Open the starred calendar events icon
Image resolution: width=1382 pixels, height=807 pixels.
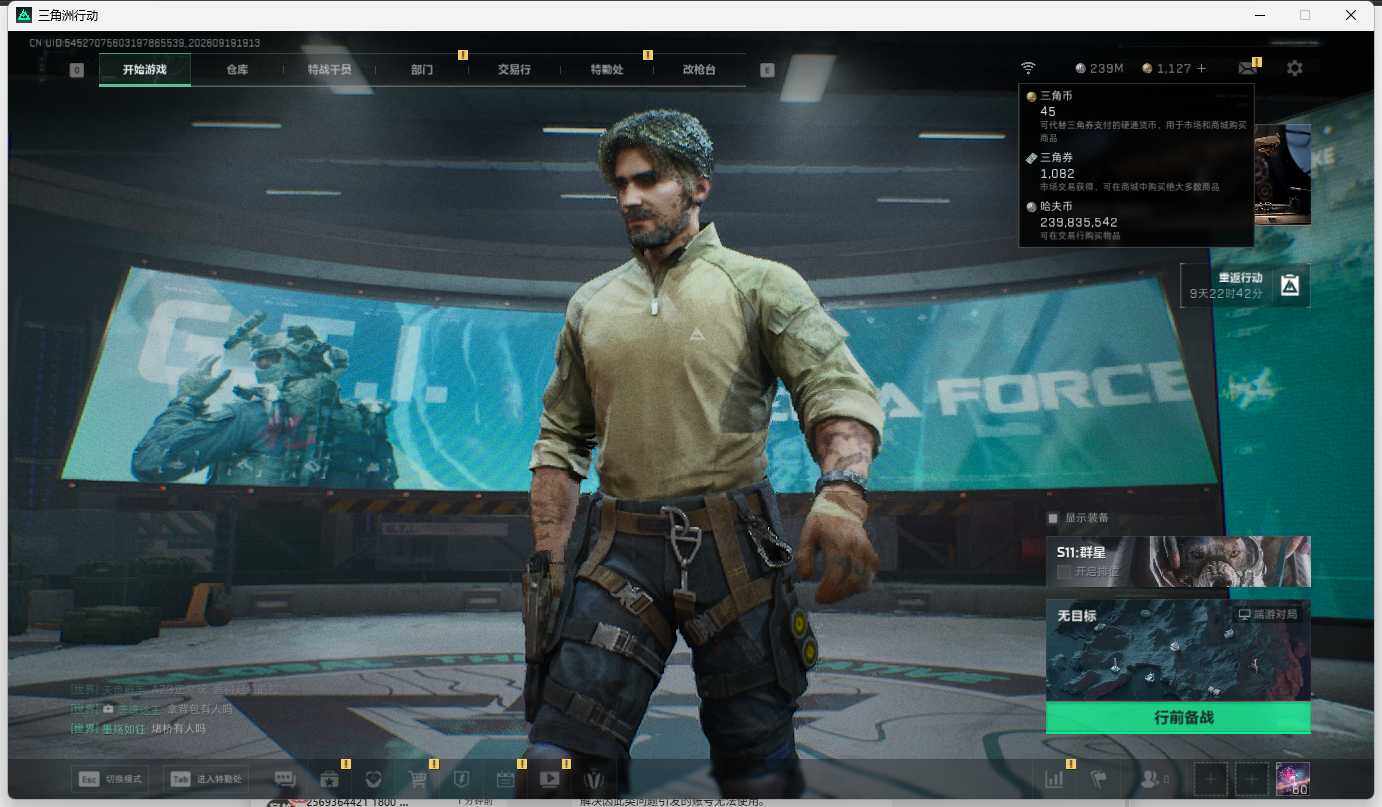click(330, 779)
